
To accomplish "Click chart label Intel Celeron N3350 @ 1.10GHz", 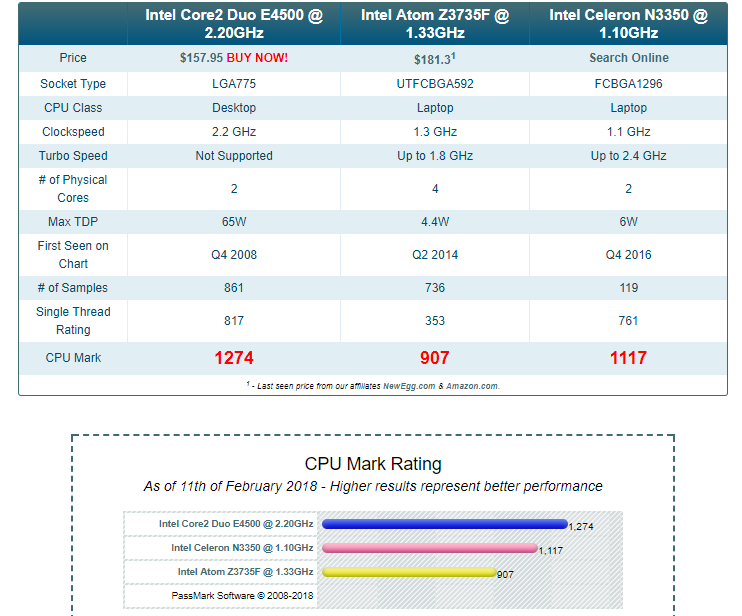I will pos(242,548).
